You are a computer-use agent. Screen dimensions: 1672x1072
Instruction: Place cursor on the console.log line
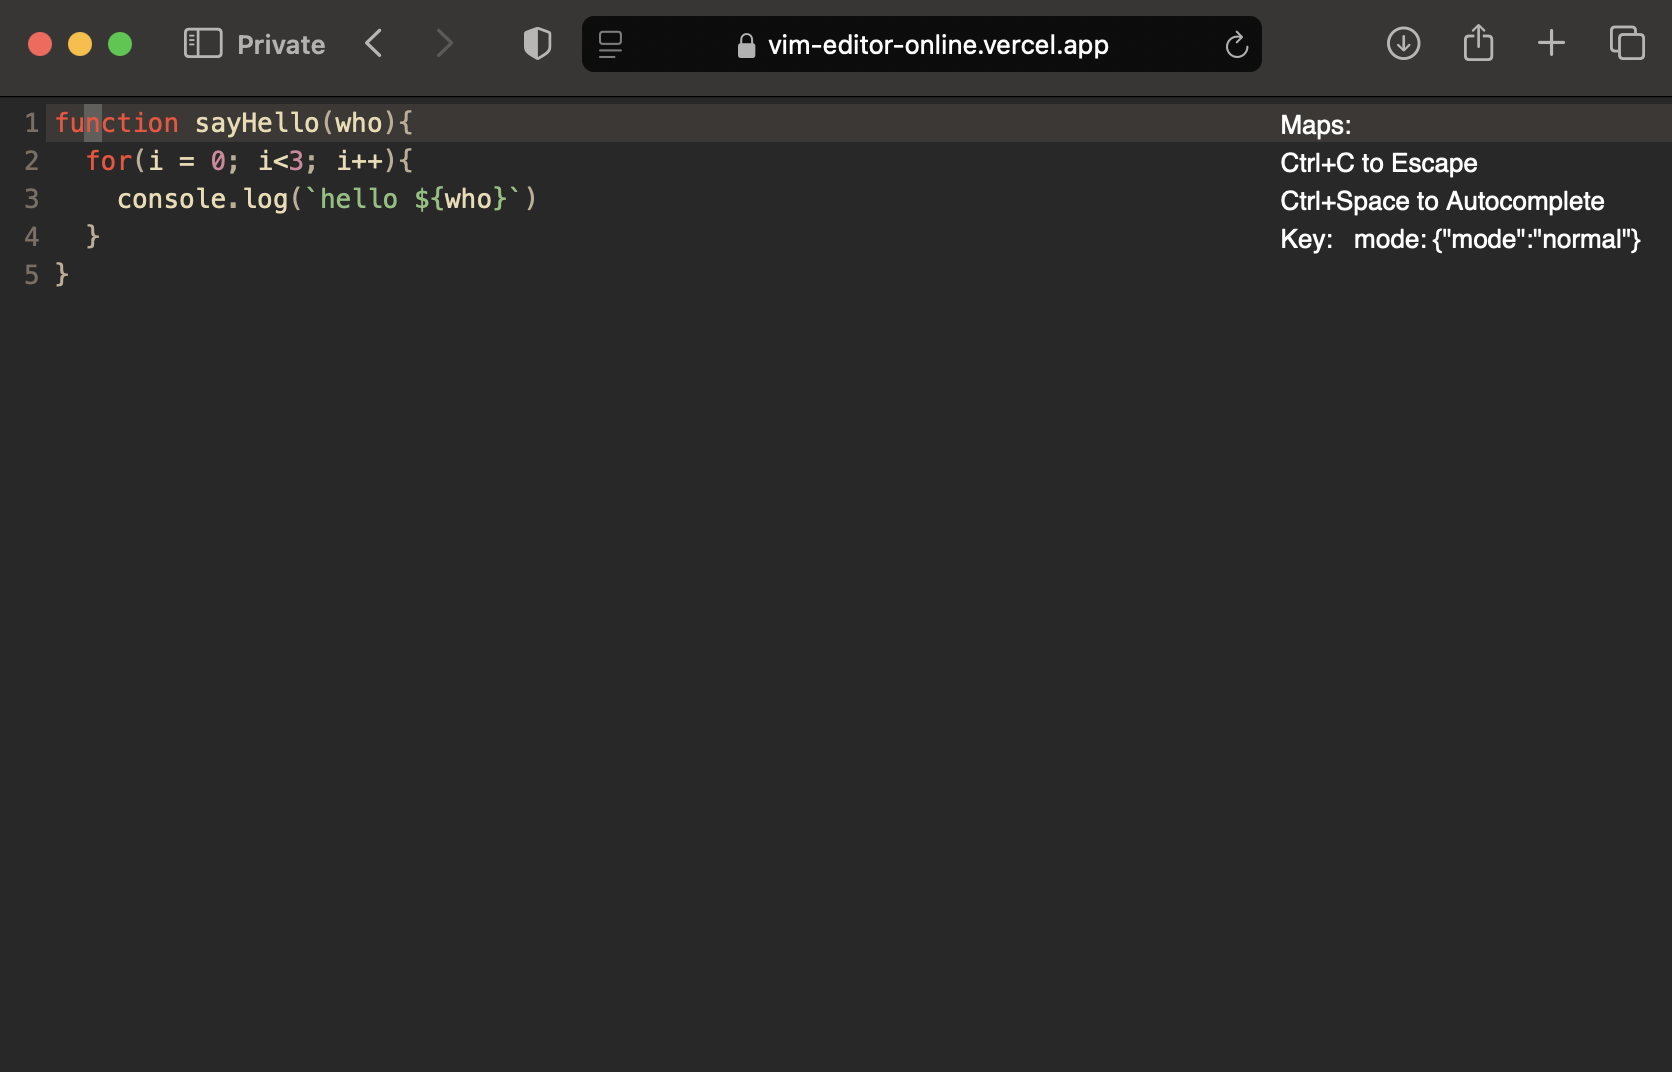coord(327,199)
